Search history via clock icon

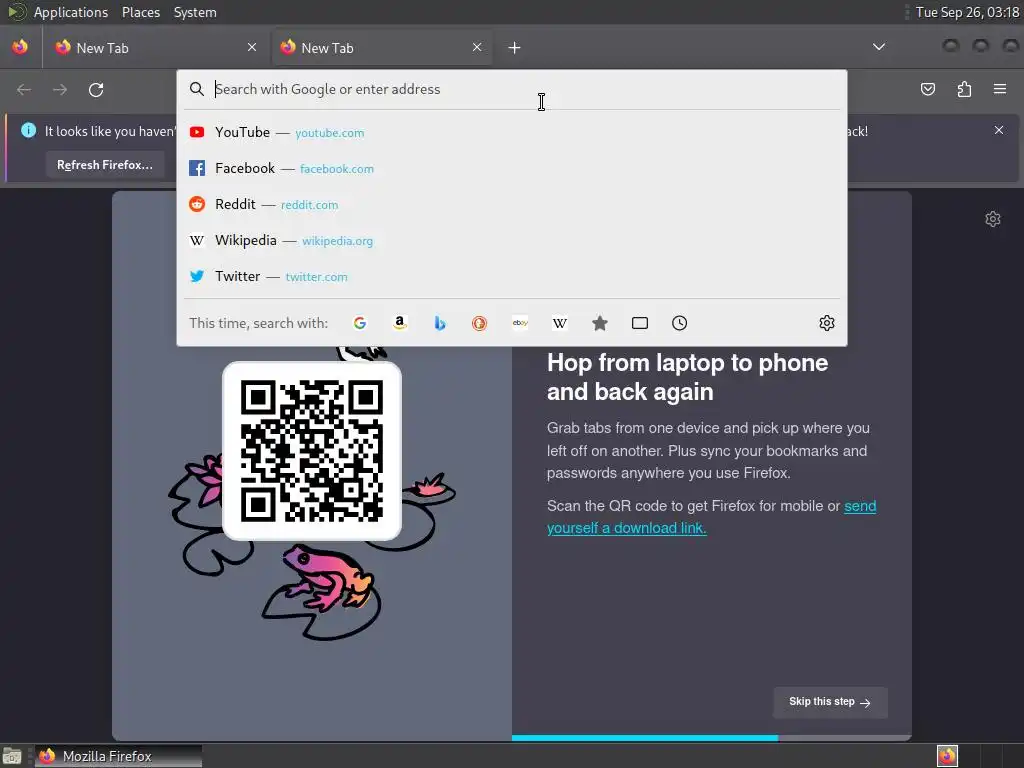pyautogui.click(x=680, y=323)
